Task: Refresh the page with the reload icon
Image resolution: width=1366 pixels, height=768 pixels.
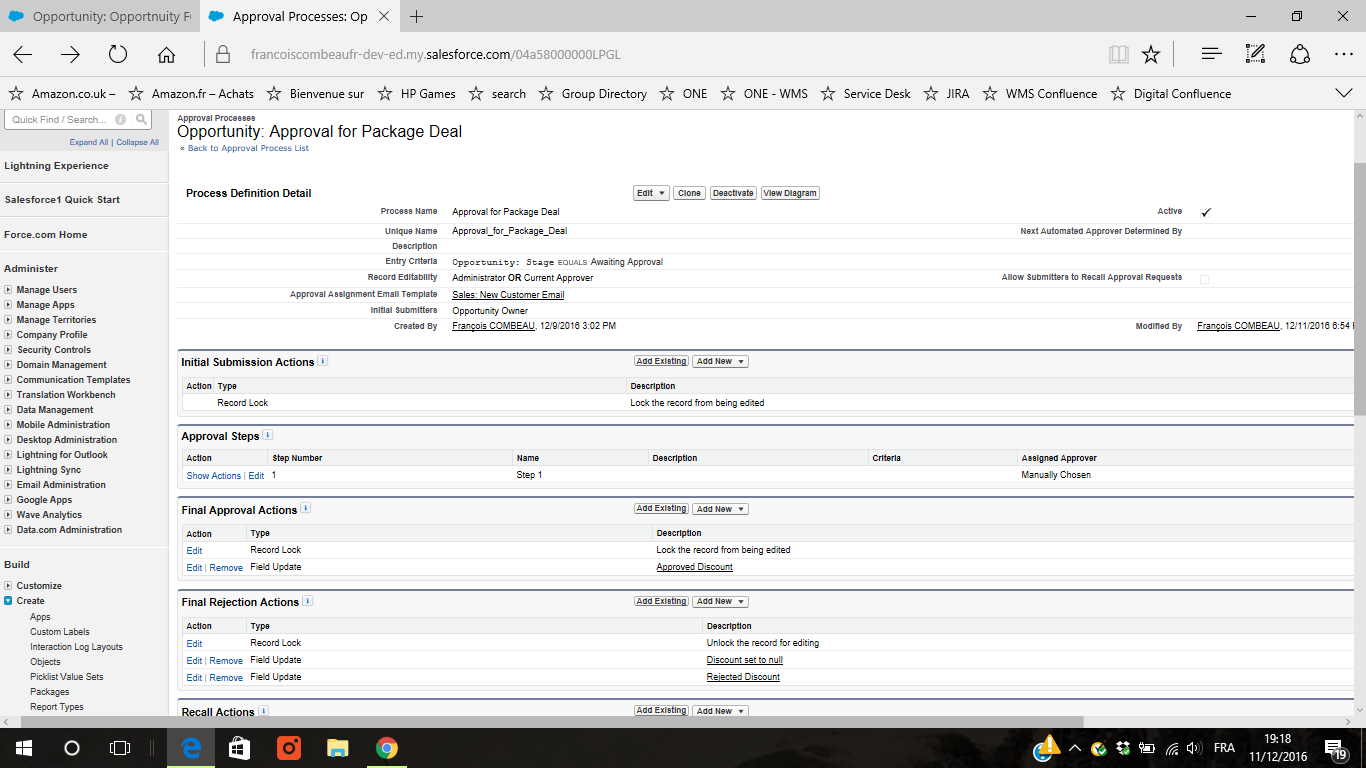Action: coord(118,54)
